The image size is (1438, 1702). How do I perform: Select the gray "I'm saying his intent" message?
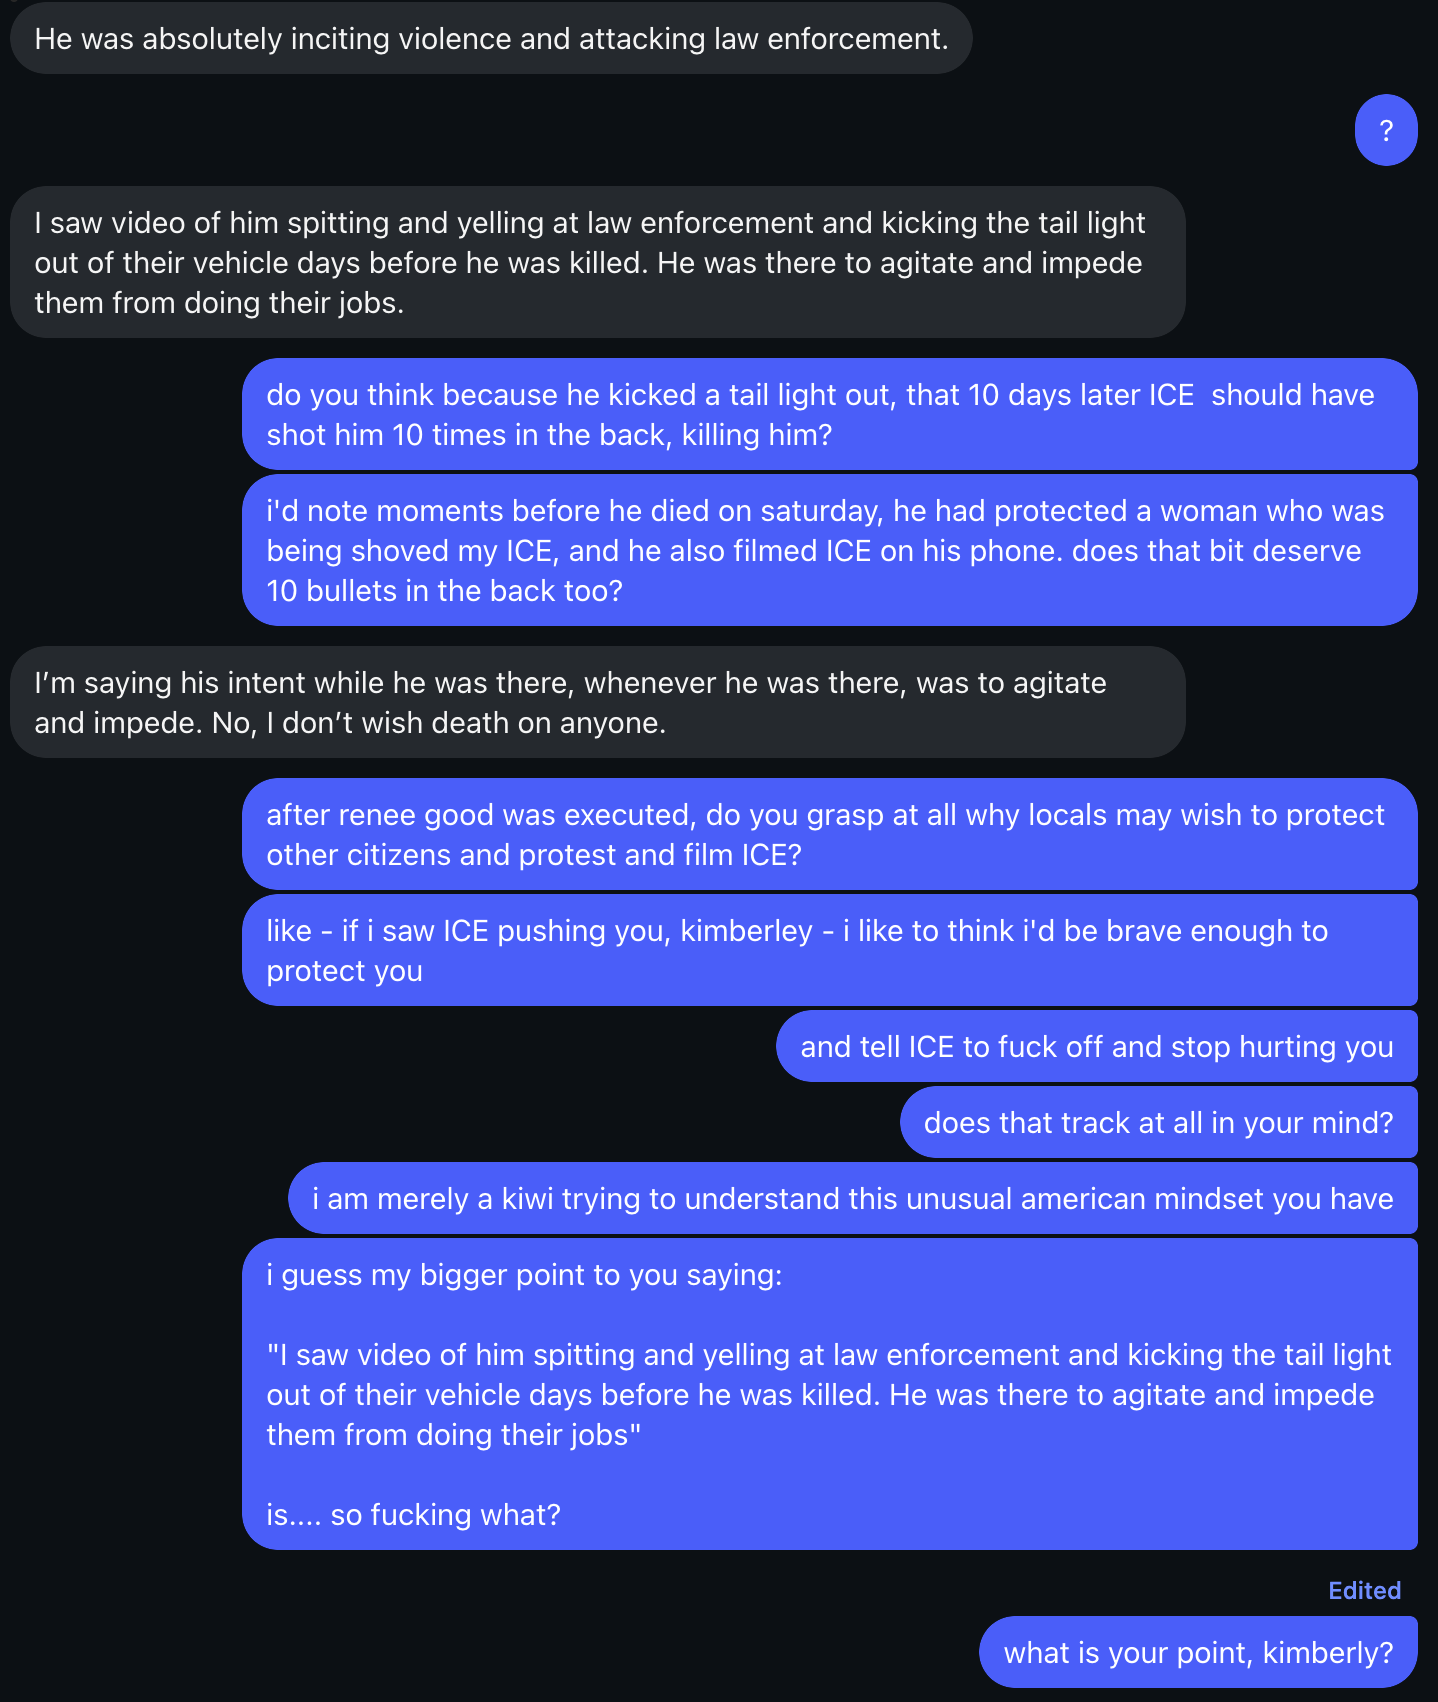596,702
